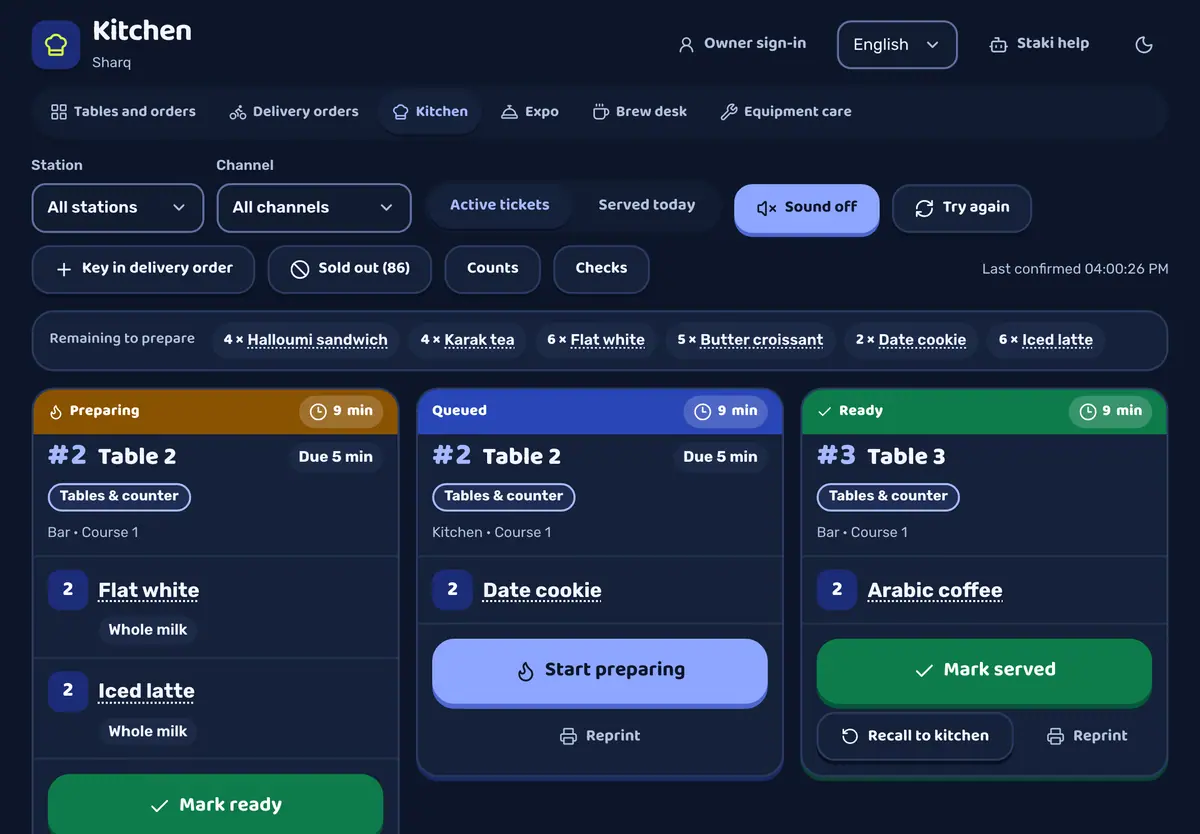The width and height of the screenshot is (1200, 834).
Task: Click Try again refresh button
Action: (962, 208)
